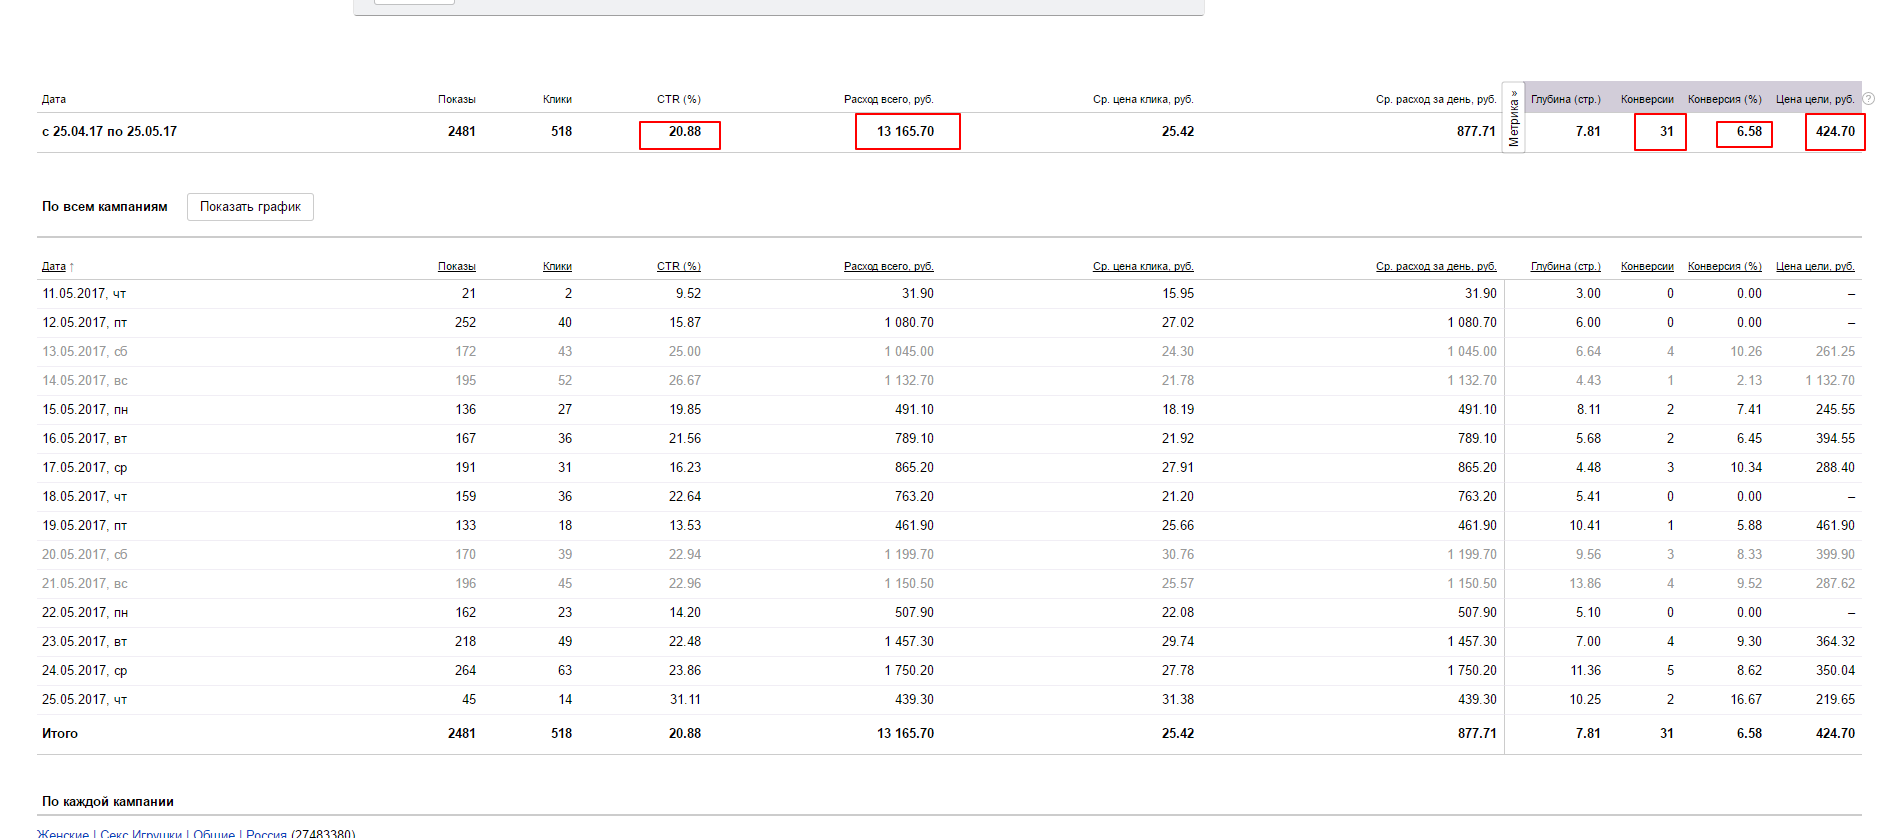Click the highlighted goal price 424.70
Screen dimensions: 1899x838
pyautogui.click(x=1835, y=132)
